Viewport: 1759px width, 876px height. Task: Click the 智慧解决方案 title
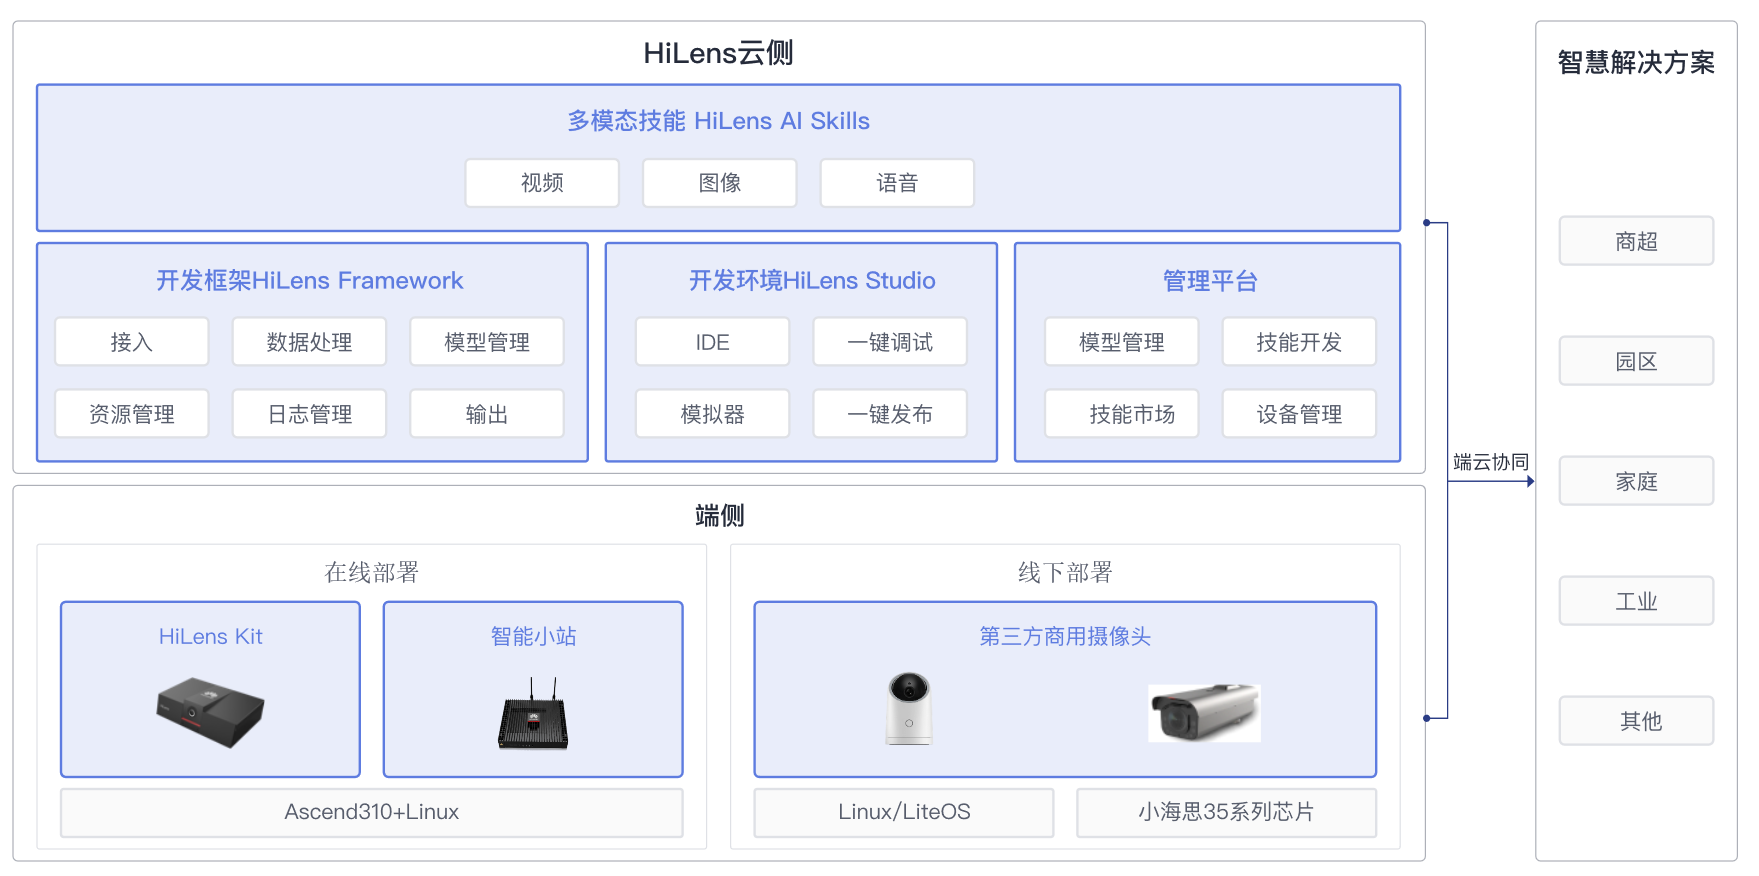pyautogui.click(x=1636, y=63)
